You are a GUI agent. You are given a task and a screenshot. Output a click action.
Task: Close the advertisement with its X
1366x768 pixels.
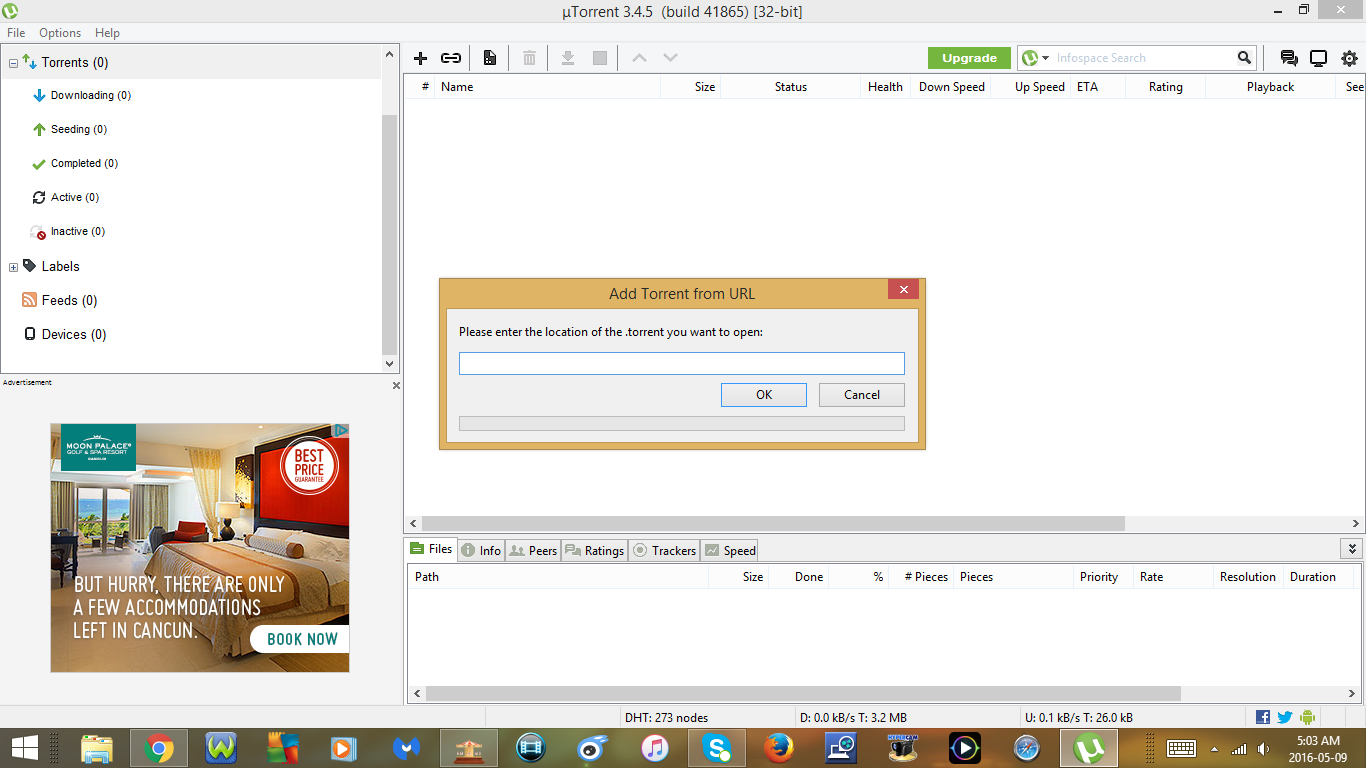click(396, 385)
